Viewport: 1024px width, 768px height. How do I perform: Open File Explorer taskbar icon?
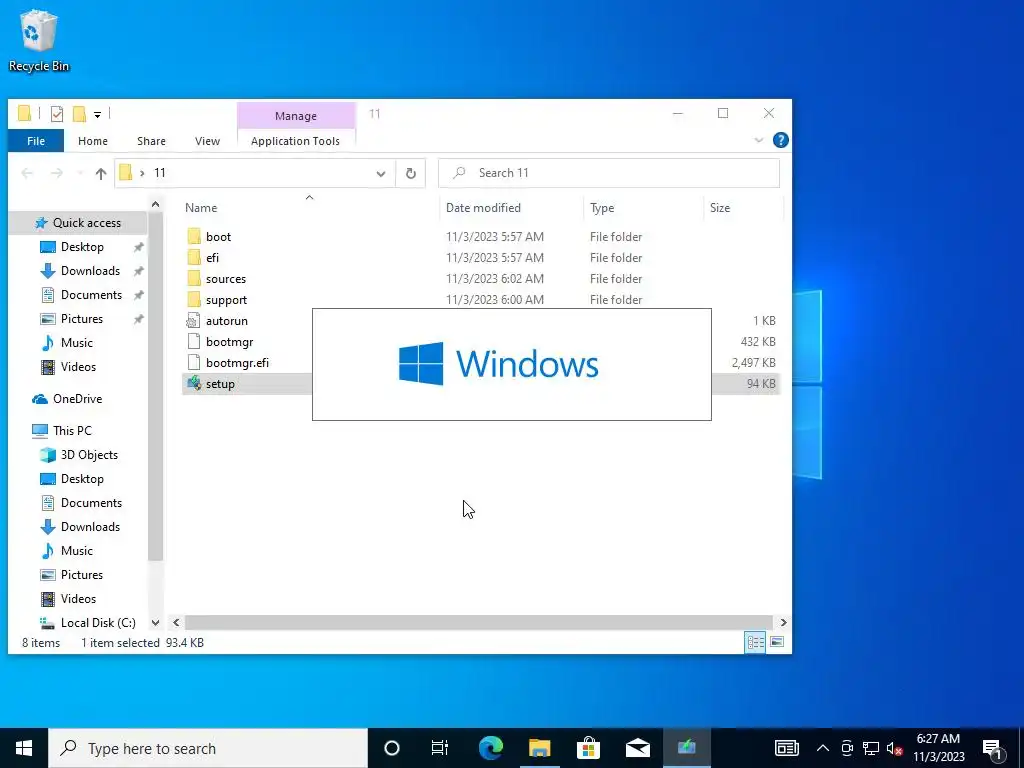pyautogui.click(x=539, y=748)
